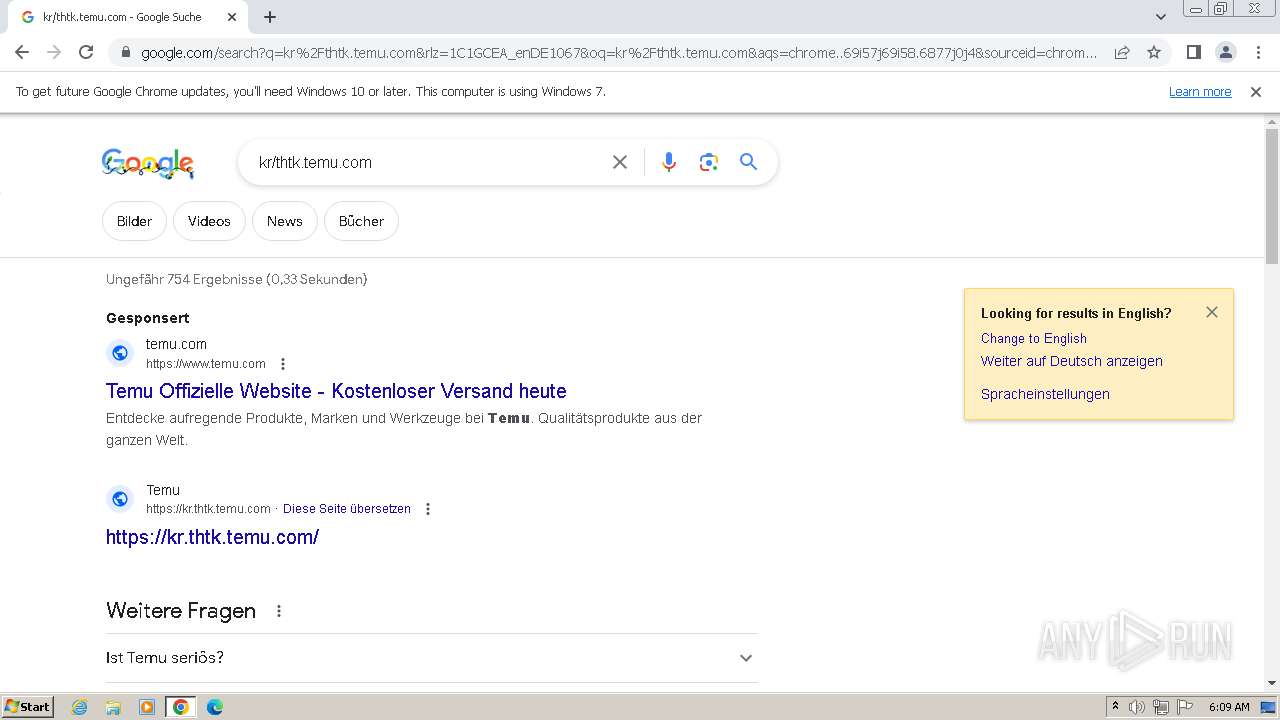Choose Weiter auf Deutsch anzeigen
This screenshot has width=1280, height=720.
point(1072,361)
